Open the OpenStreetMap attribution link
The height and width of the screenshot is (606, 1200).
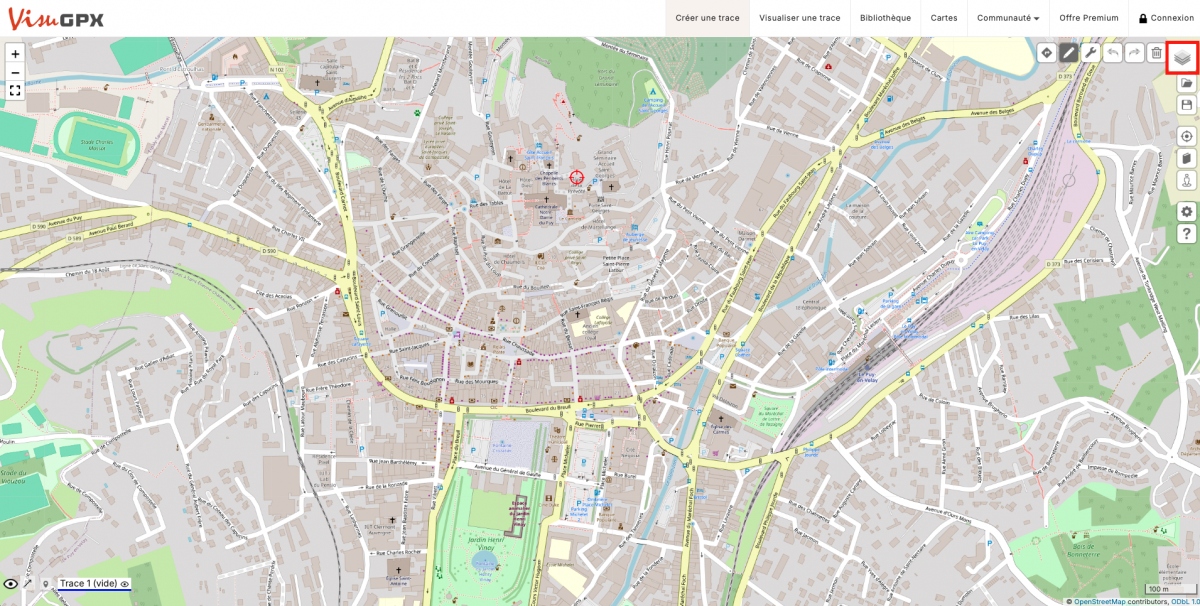point(1099,601)
